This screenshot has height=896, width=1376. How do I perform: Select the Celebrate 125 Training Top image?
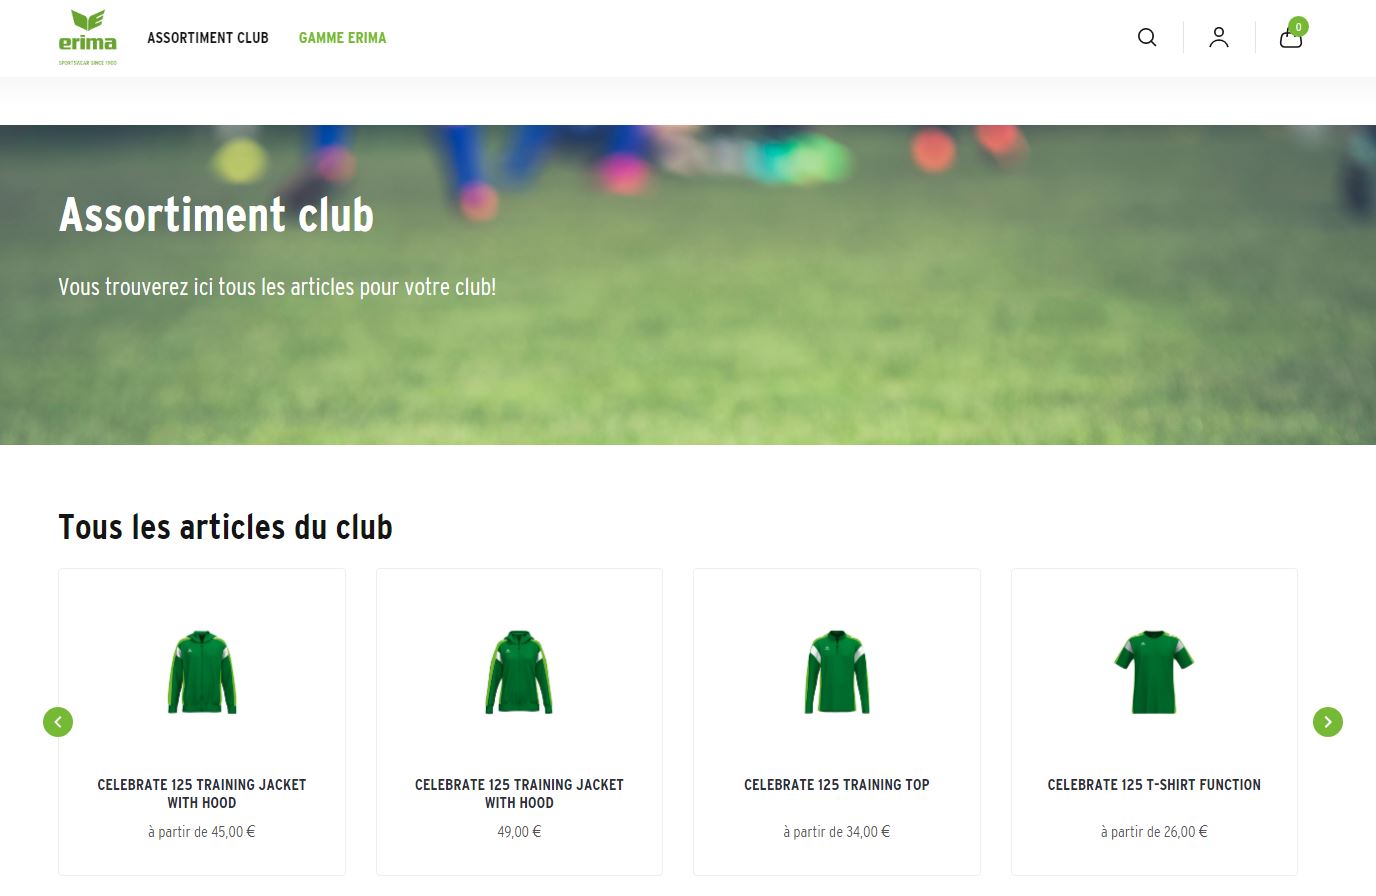837,672
